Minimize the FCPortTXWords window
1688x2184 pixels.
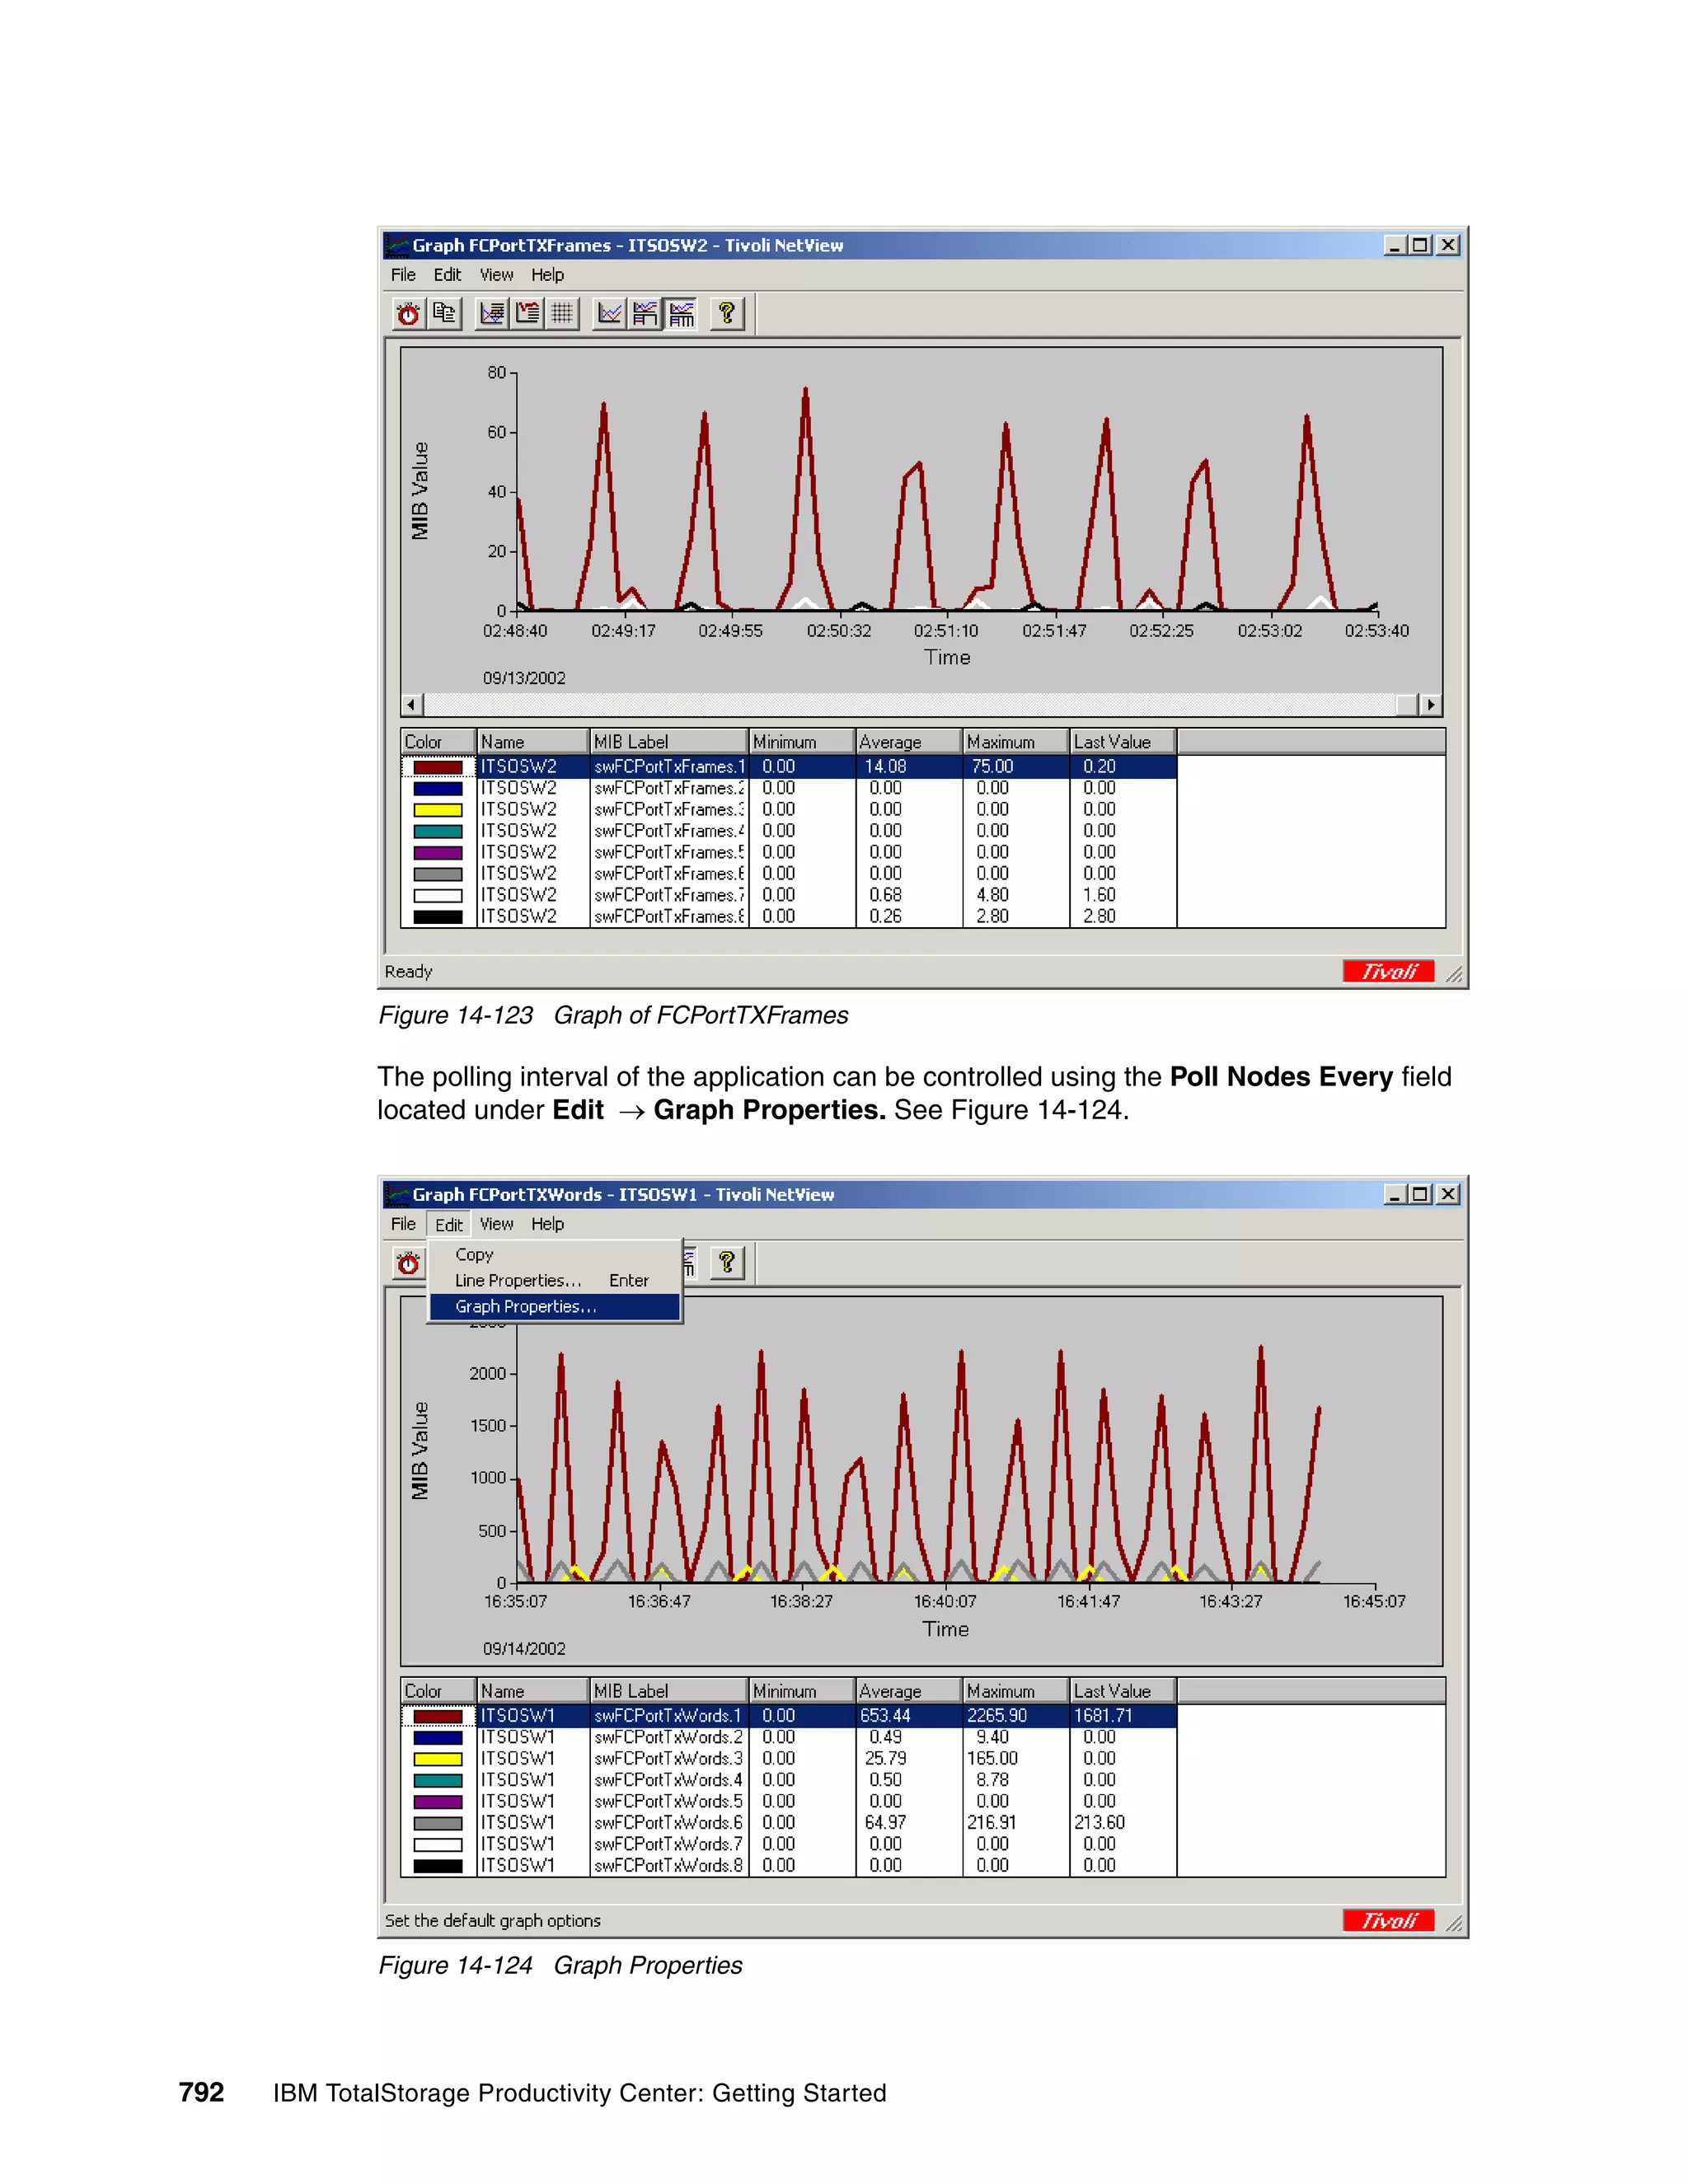[1396, 1194]
